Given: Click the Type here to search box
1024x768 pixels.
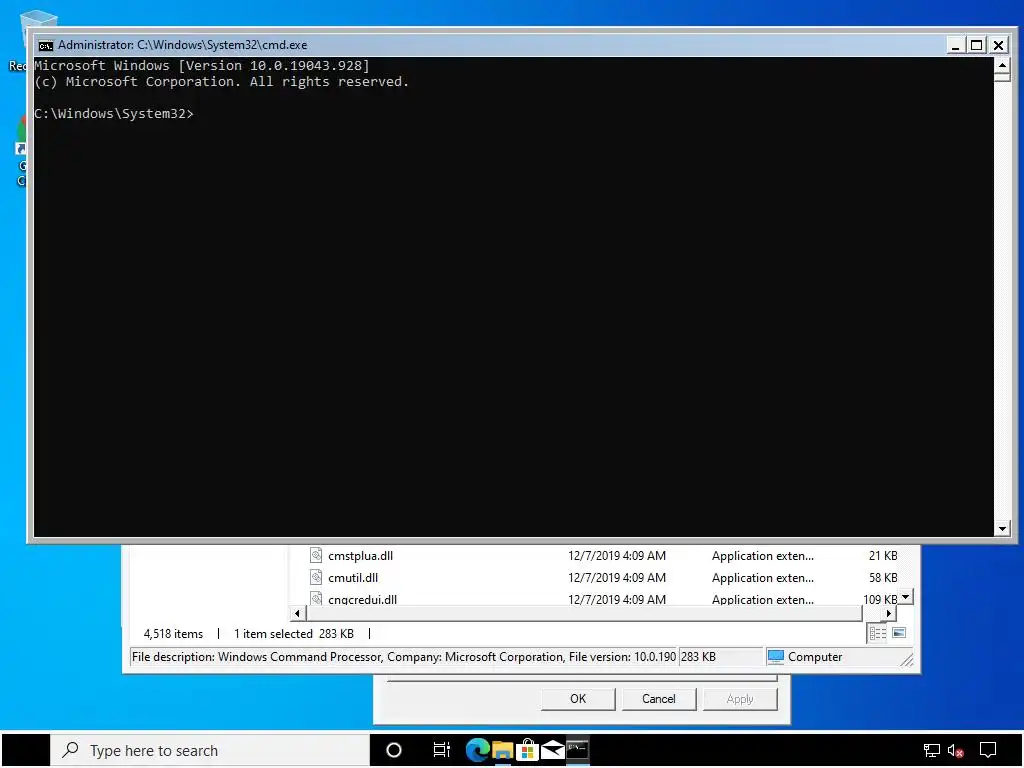Looking at the screenshot, I should tap(210, 750).
